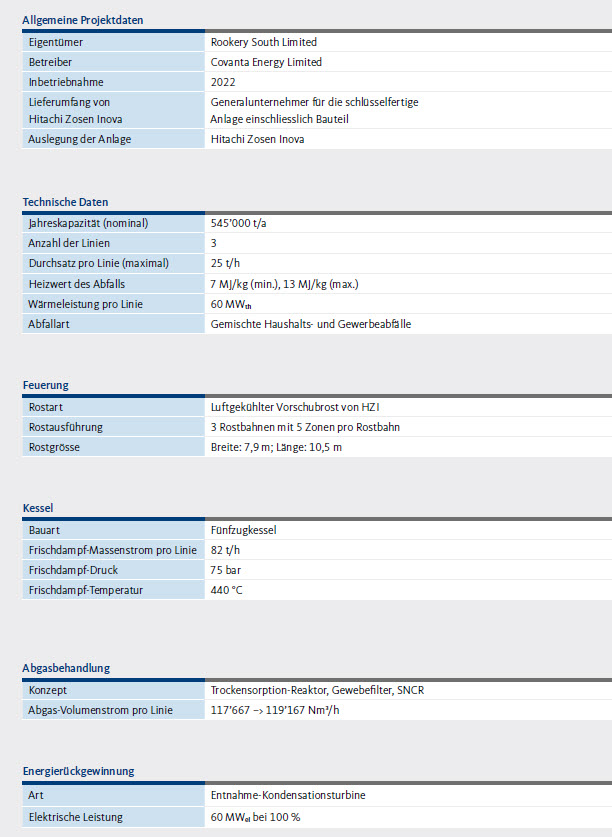Select the 'Fünfzugkessel' cell
The height and width of the screenshot is (837, 612).
coord(243,529)
